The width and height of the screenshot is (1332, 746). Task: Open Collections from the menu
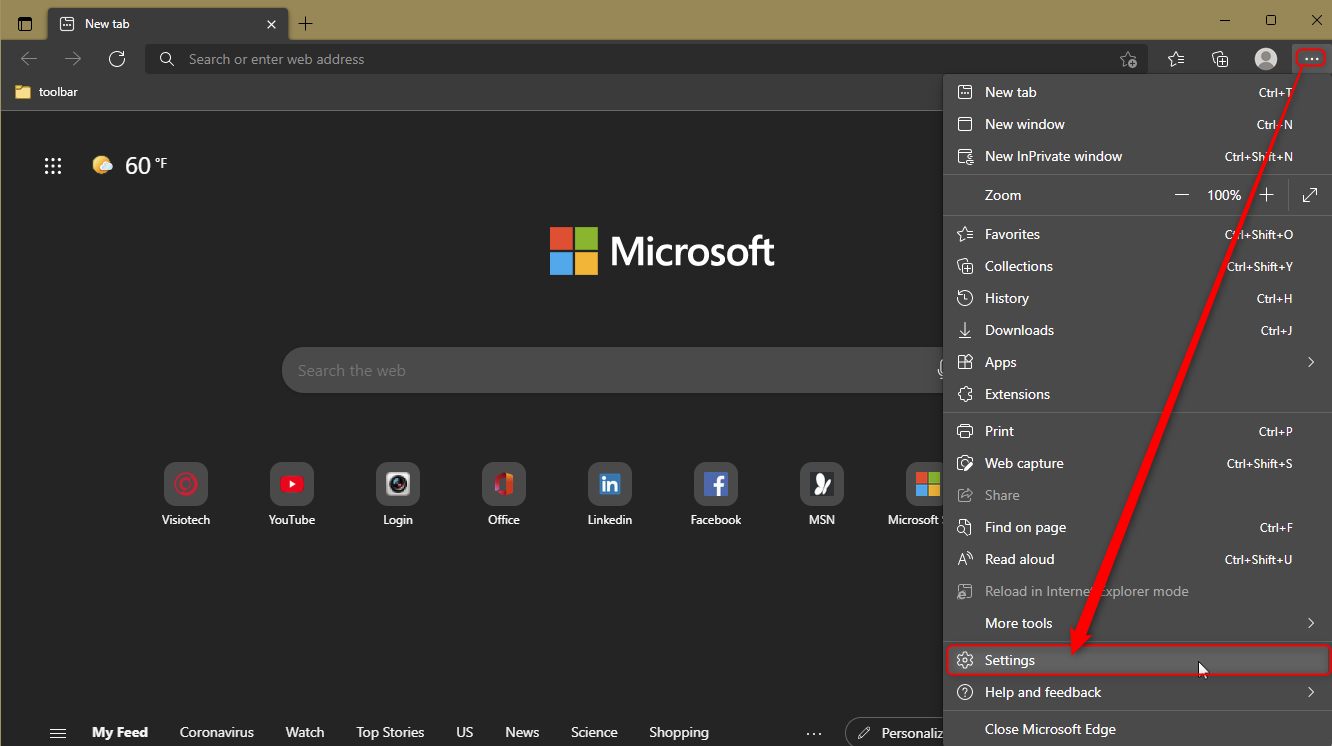1138,266
